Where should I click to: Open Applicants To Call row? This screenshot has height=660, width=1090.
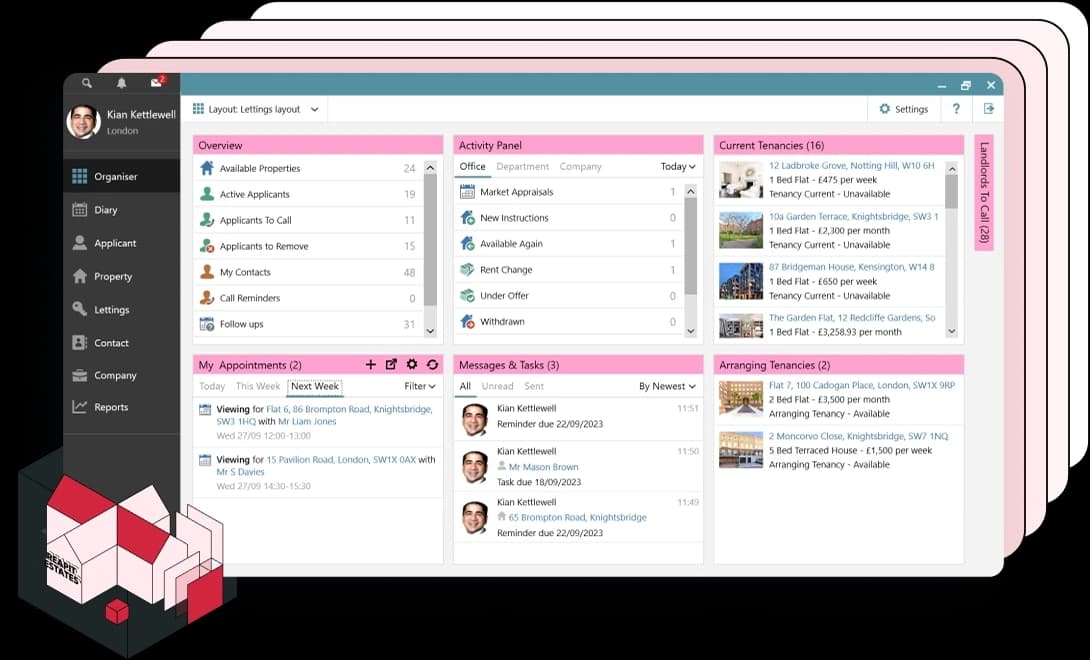tap(308, 220)
